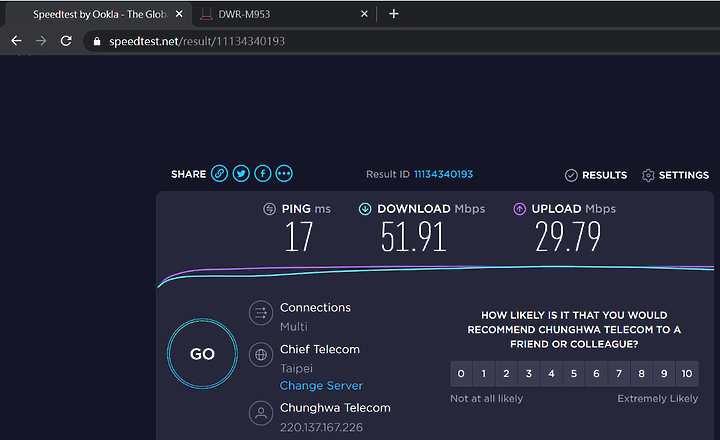Close the Speedtest by Ookla tab

(179, 14)
